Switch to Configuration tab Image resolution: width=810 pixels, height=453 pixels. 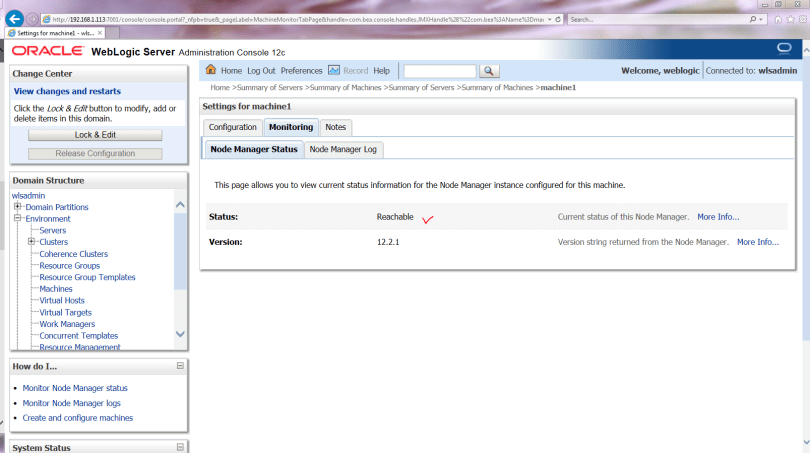[232, 127]
